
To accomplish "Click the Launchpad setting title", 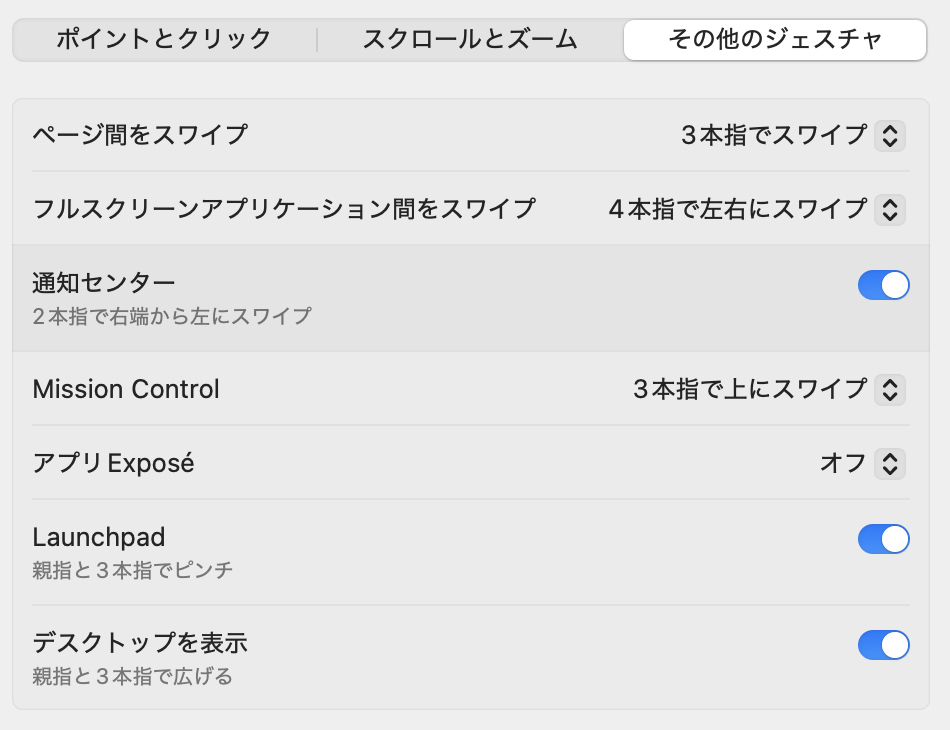I will click(x=99, y=537).
